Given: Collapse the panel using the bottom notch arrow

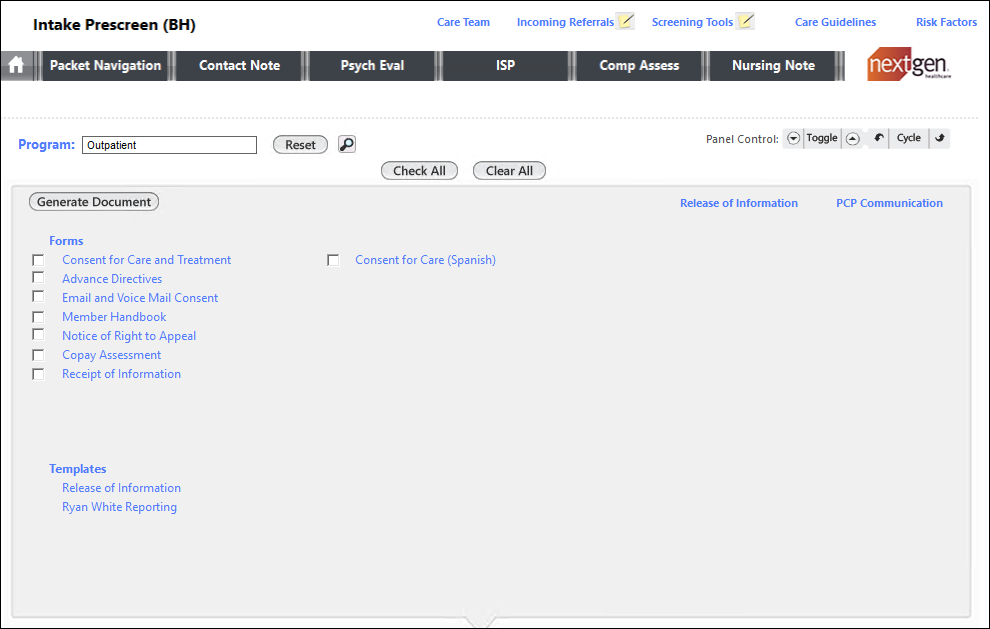Looking at the screenshot, I should [x=482, y=622].
